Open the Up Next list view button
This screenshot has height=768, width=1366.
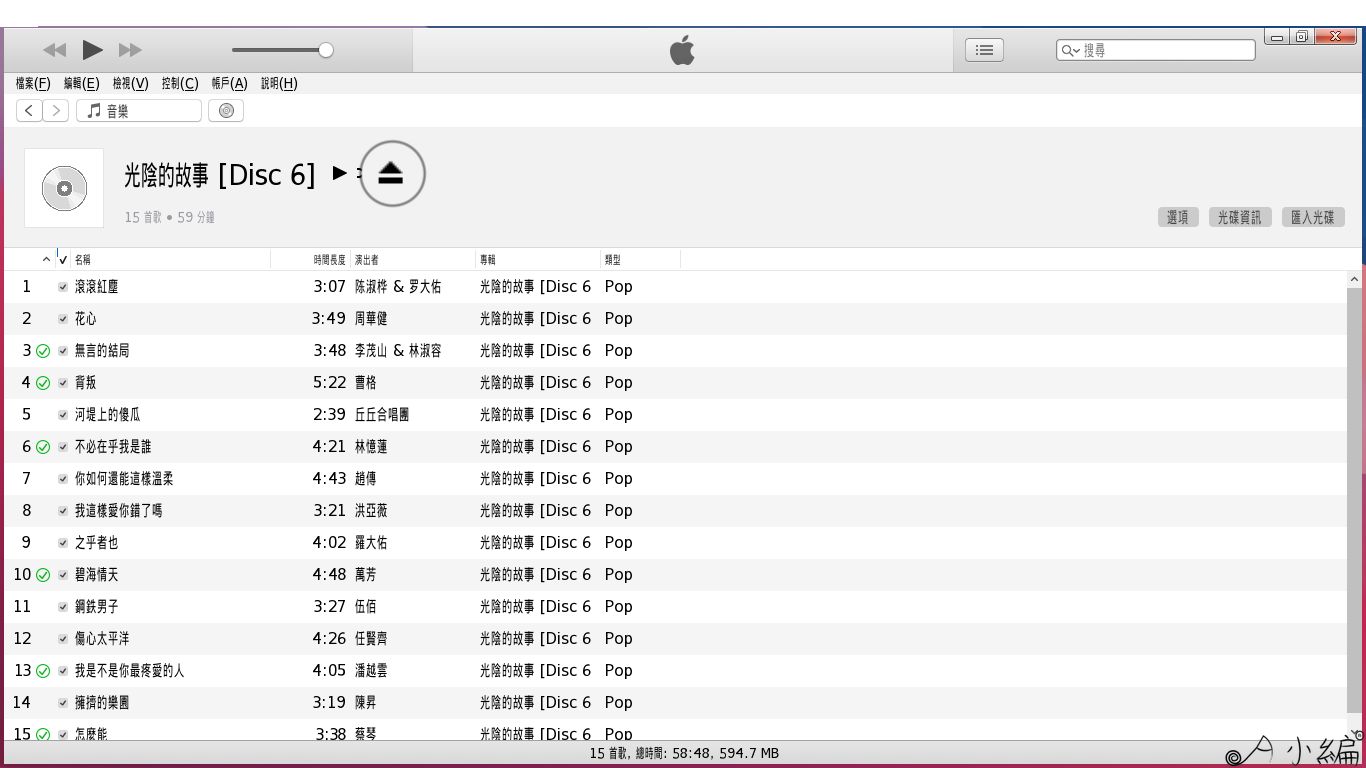(x=984, y=50)
